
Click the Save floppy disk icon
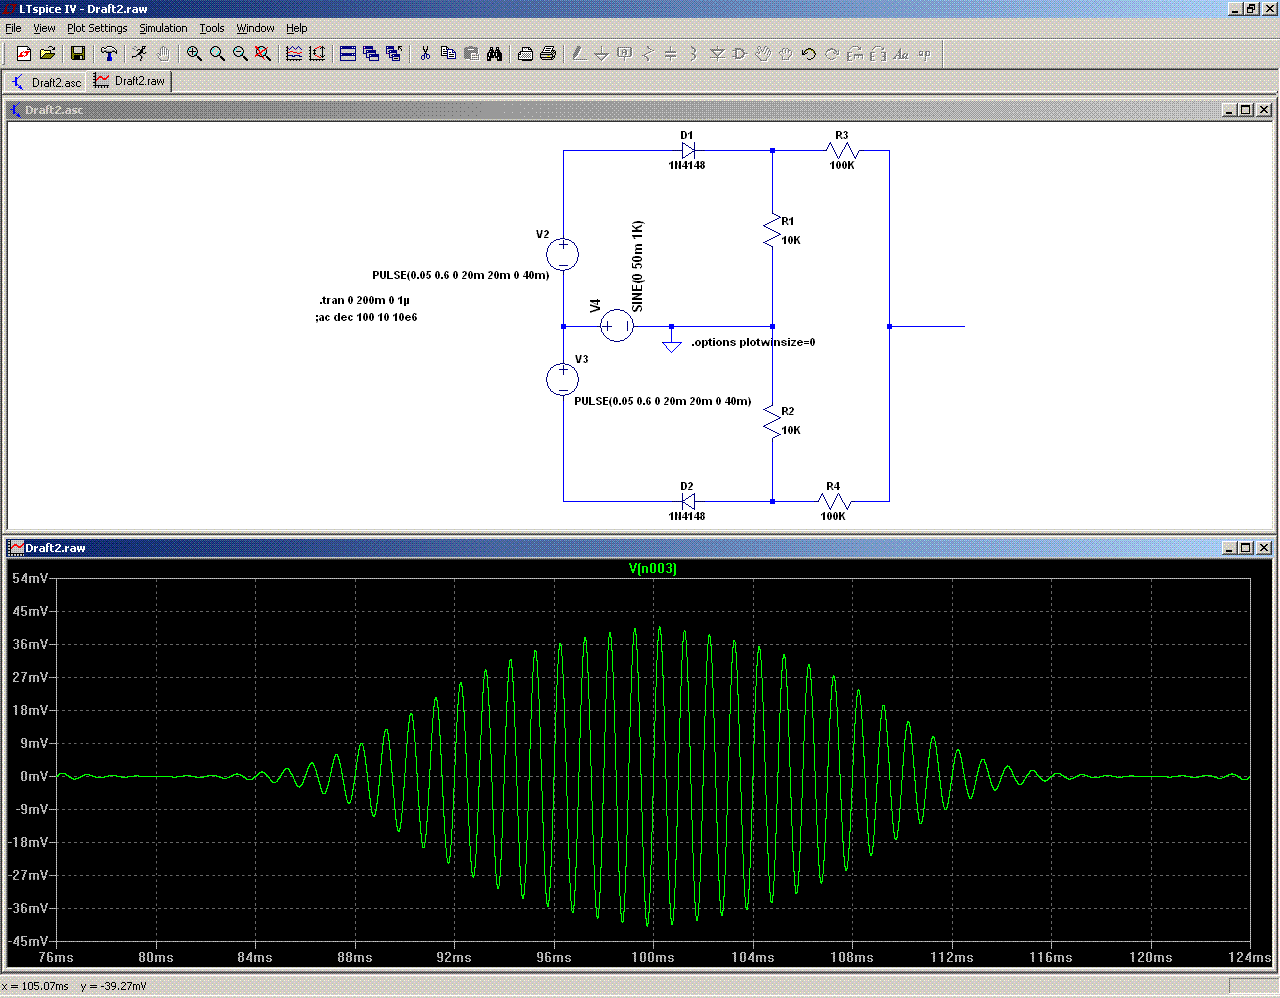tap(78, 54)
